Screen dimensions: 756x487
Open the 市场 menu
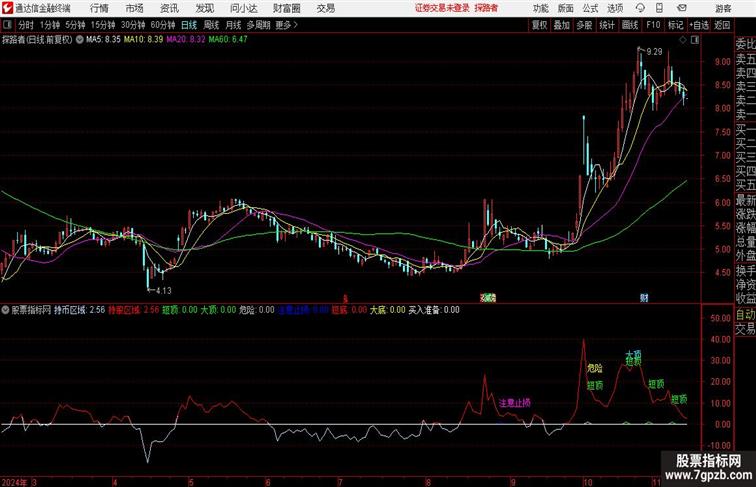[x=135, y=8]
